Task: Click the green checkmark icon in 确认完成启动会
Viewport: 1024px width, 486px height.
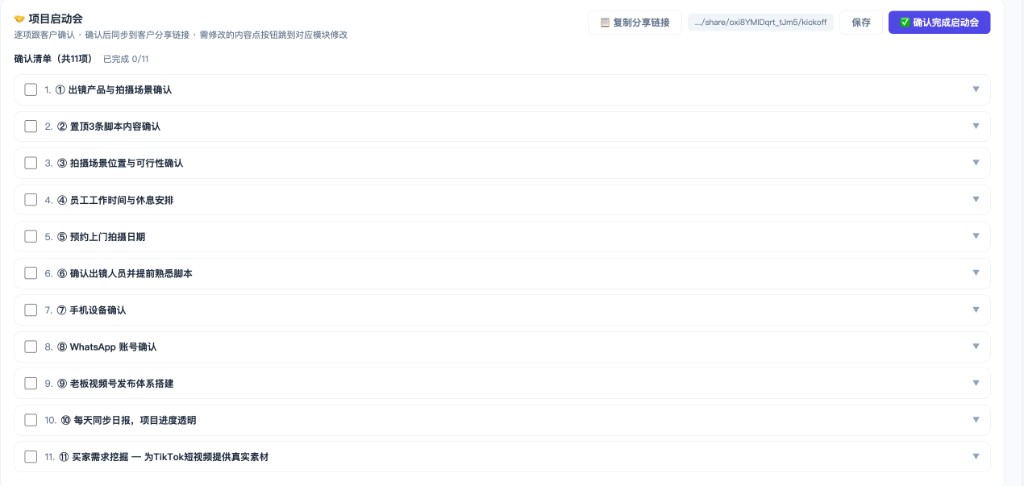Action: coord(905,22)
